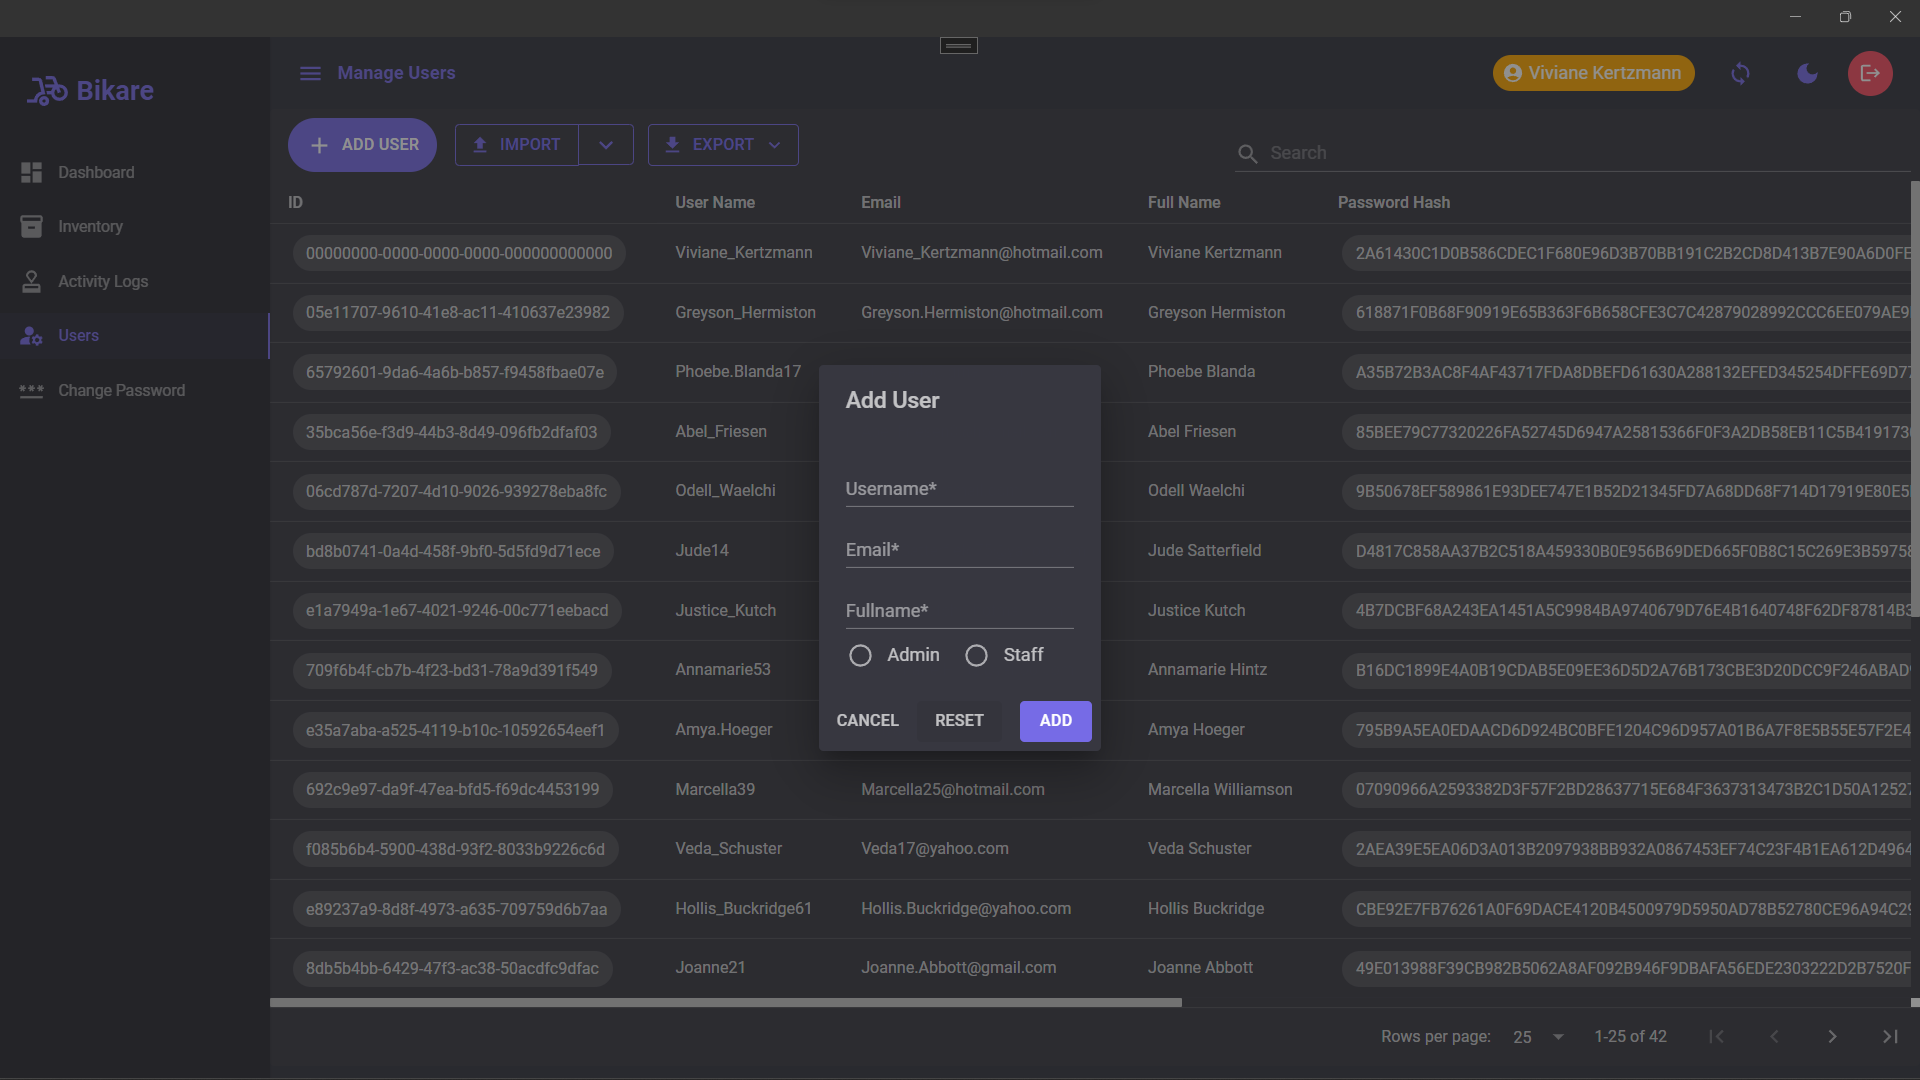
Task: Click the Change Password section icon
Action: (32, 389)
